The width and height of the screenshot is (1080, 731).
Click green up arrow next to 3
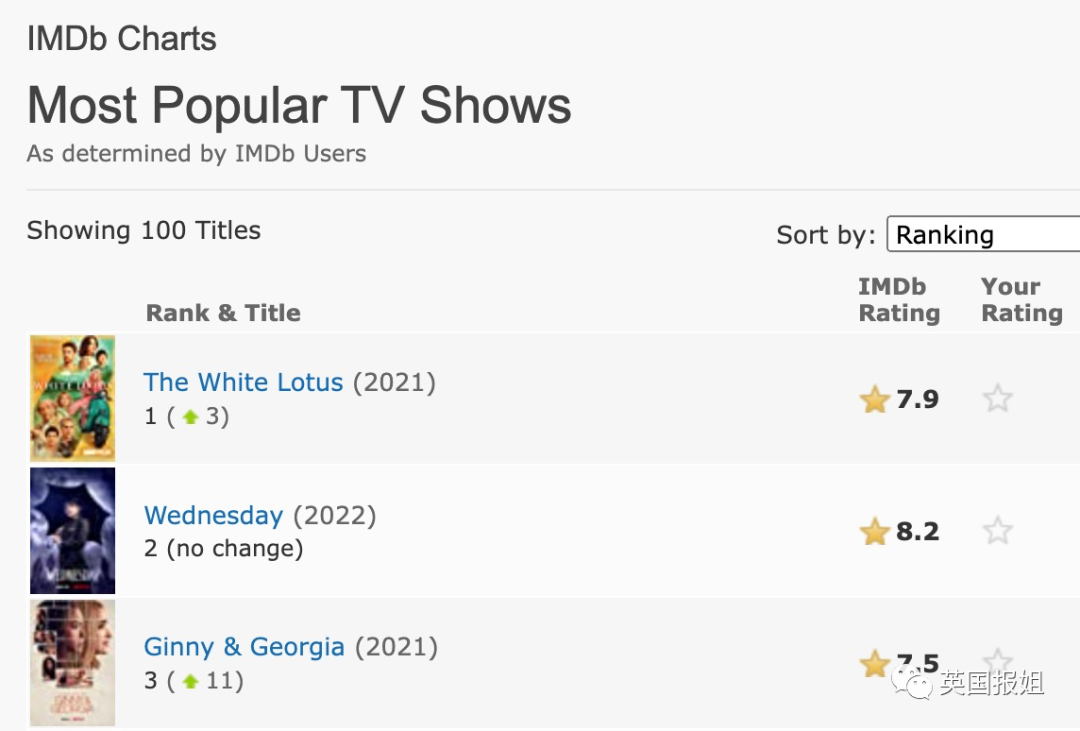(191, 417)
